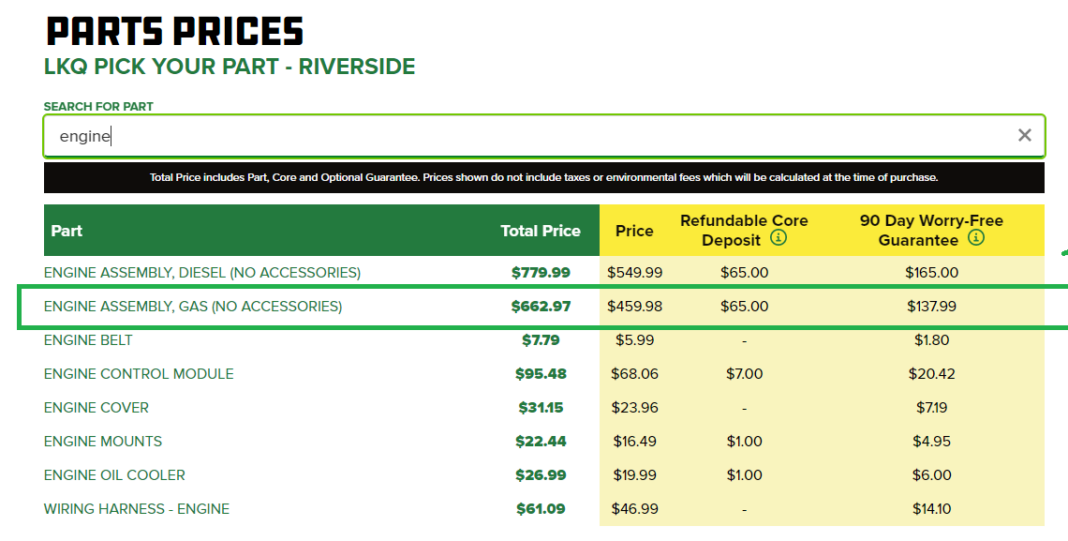Screen dimensions: 1068x541
Task: Clear the search field with X icon
Action: tap(1024, 136)
